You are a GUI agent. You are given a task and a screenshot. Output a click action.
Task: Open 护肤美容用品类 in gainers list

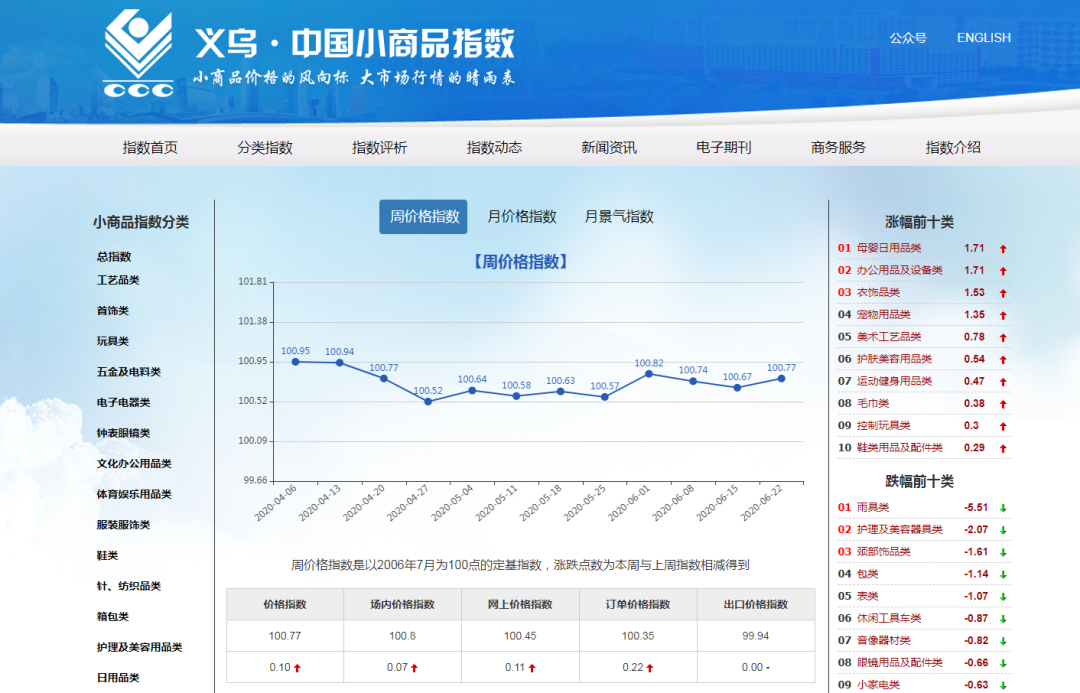click(894, 359)
